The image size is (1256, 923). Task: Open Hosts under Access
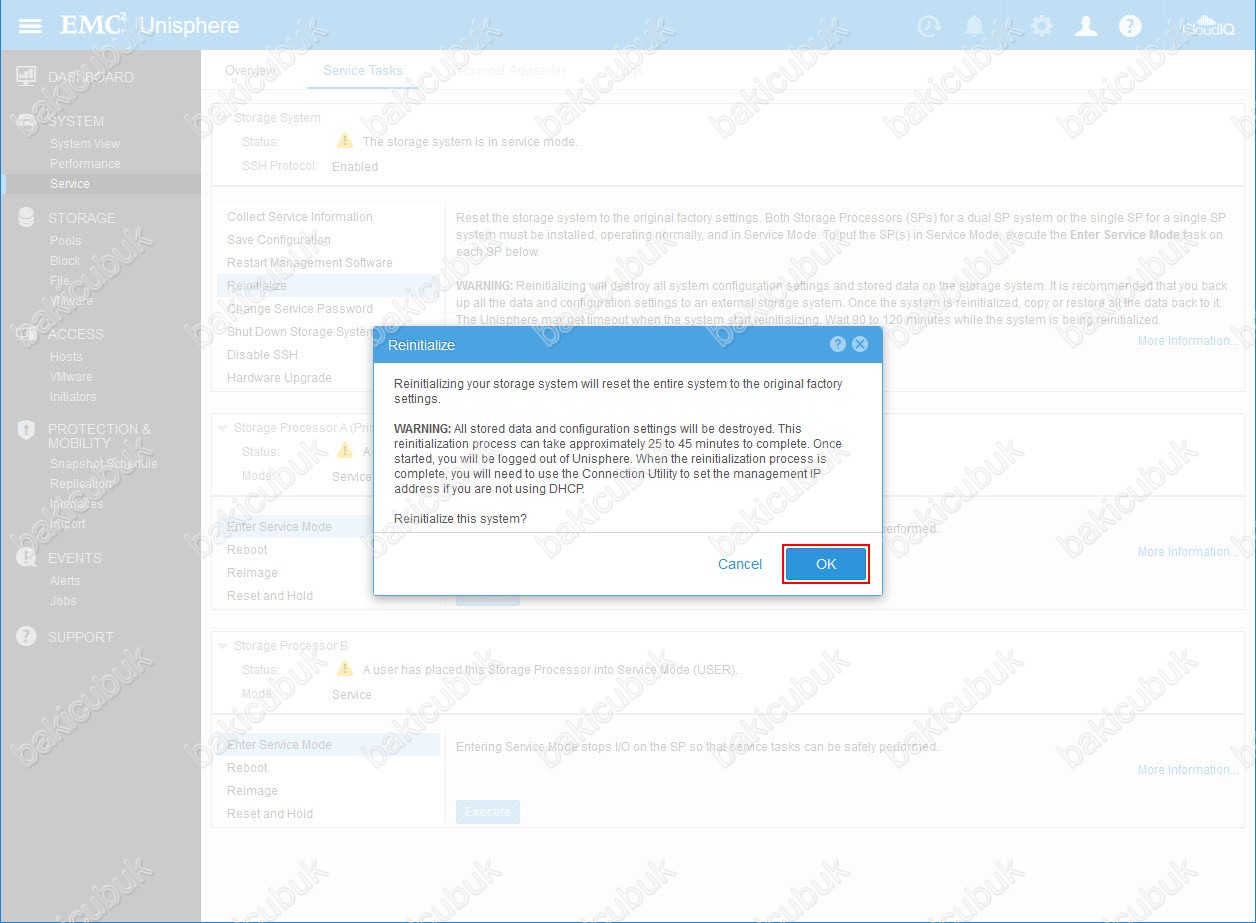click(66, 357)
